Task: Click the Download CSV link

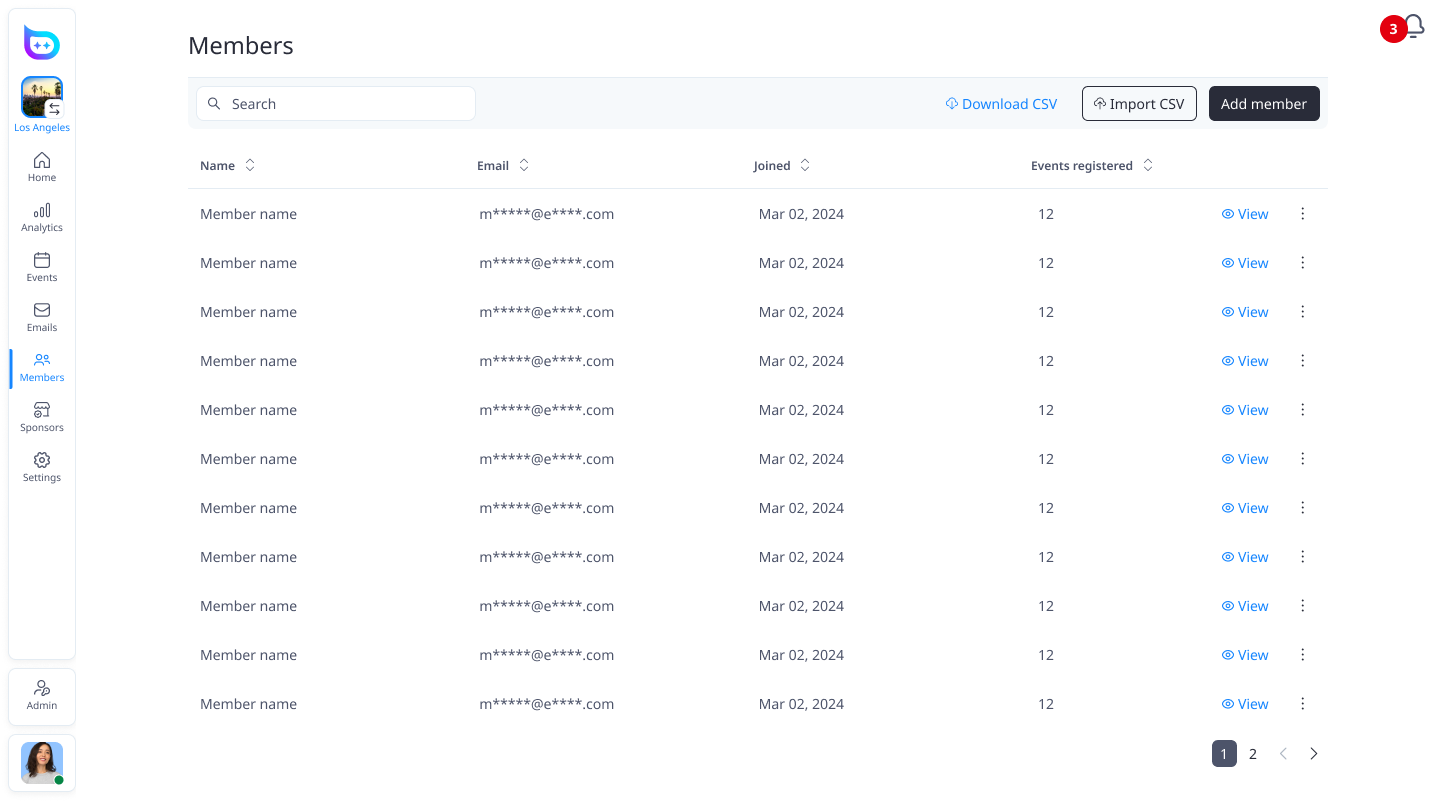Action: [x=1001, y=104]
